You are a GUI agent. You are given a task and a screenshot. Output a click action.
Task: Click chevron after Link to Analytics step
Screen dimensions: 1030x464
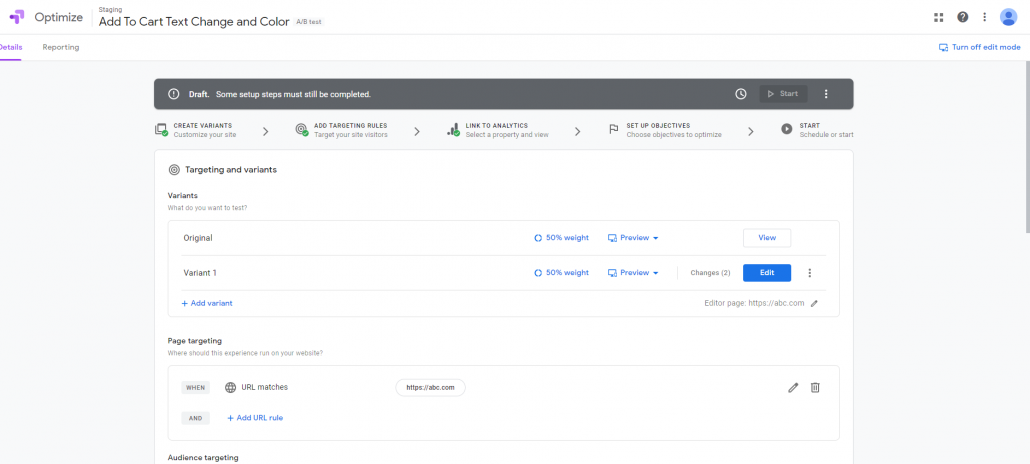[577, 131]
